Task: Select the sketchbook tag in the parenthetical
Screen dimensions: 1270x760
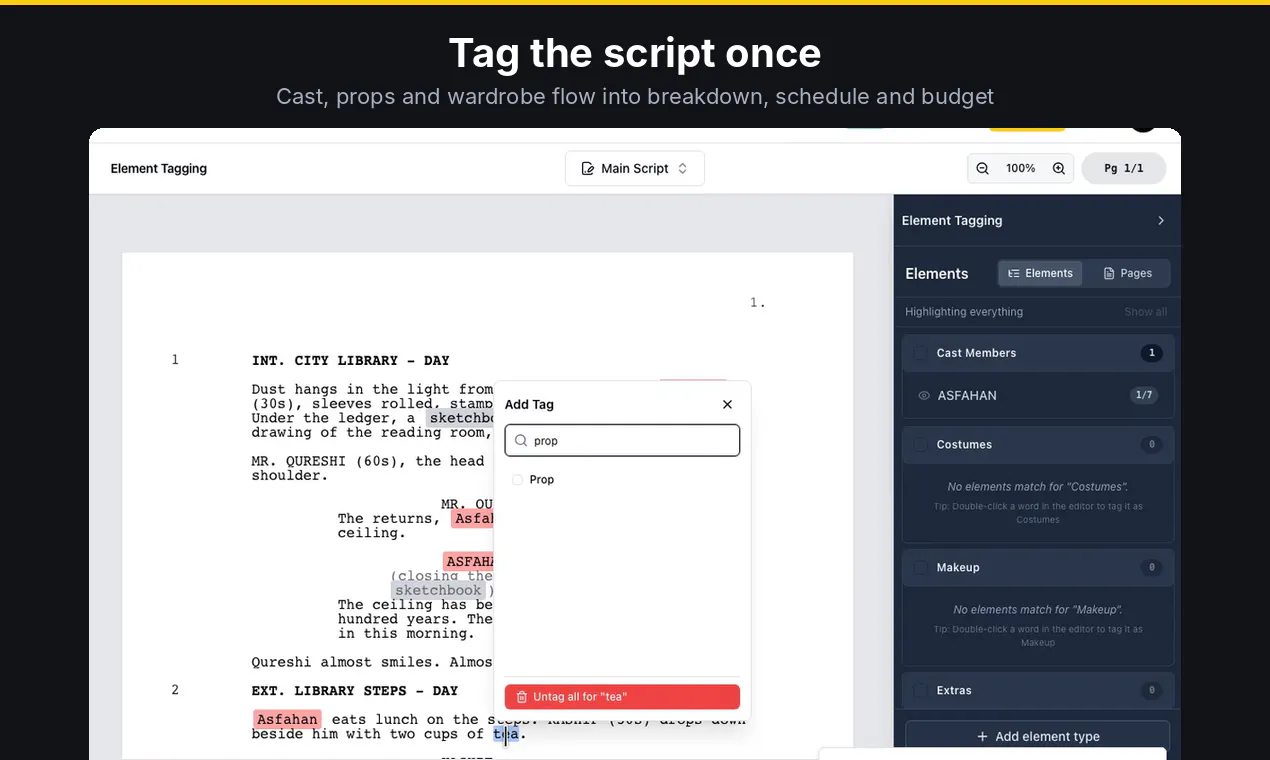Action: point(438,591)
